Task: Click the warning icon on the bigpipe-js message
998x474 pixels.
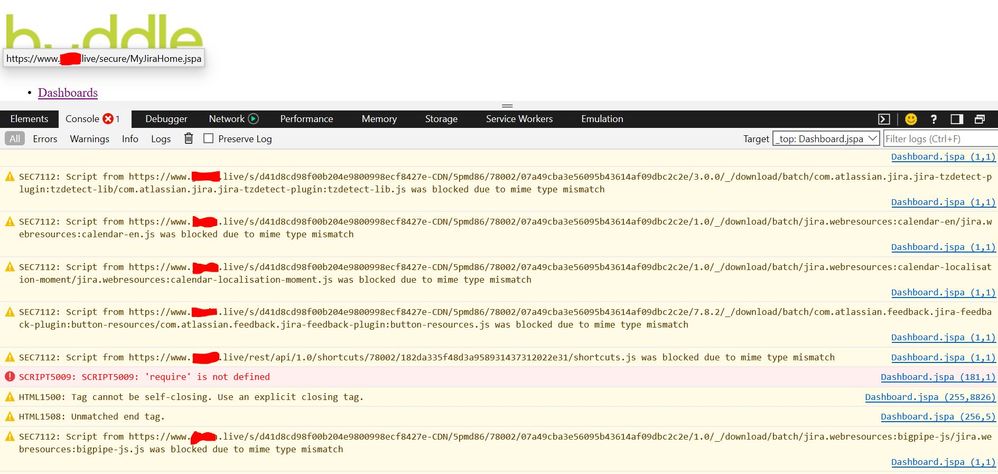Action: click(10, 436)
